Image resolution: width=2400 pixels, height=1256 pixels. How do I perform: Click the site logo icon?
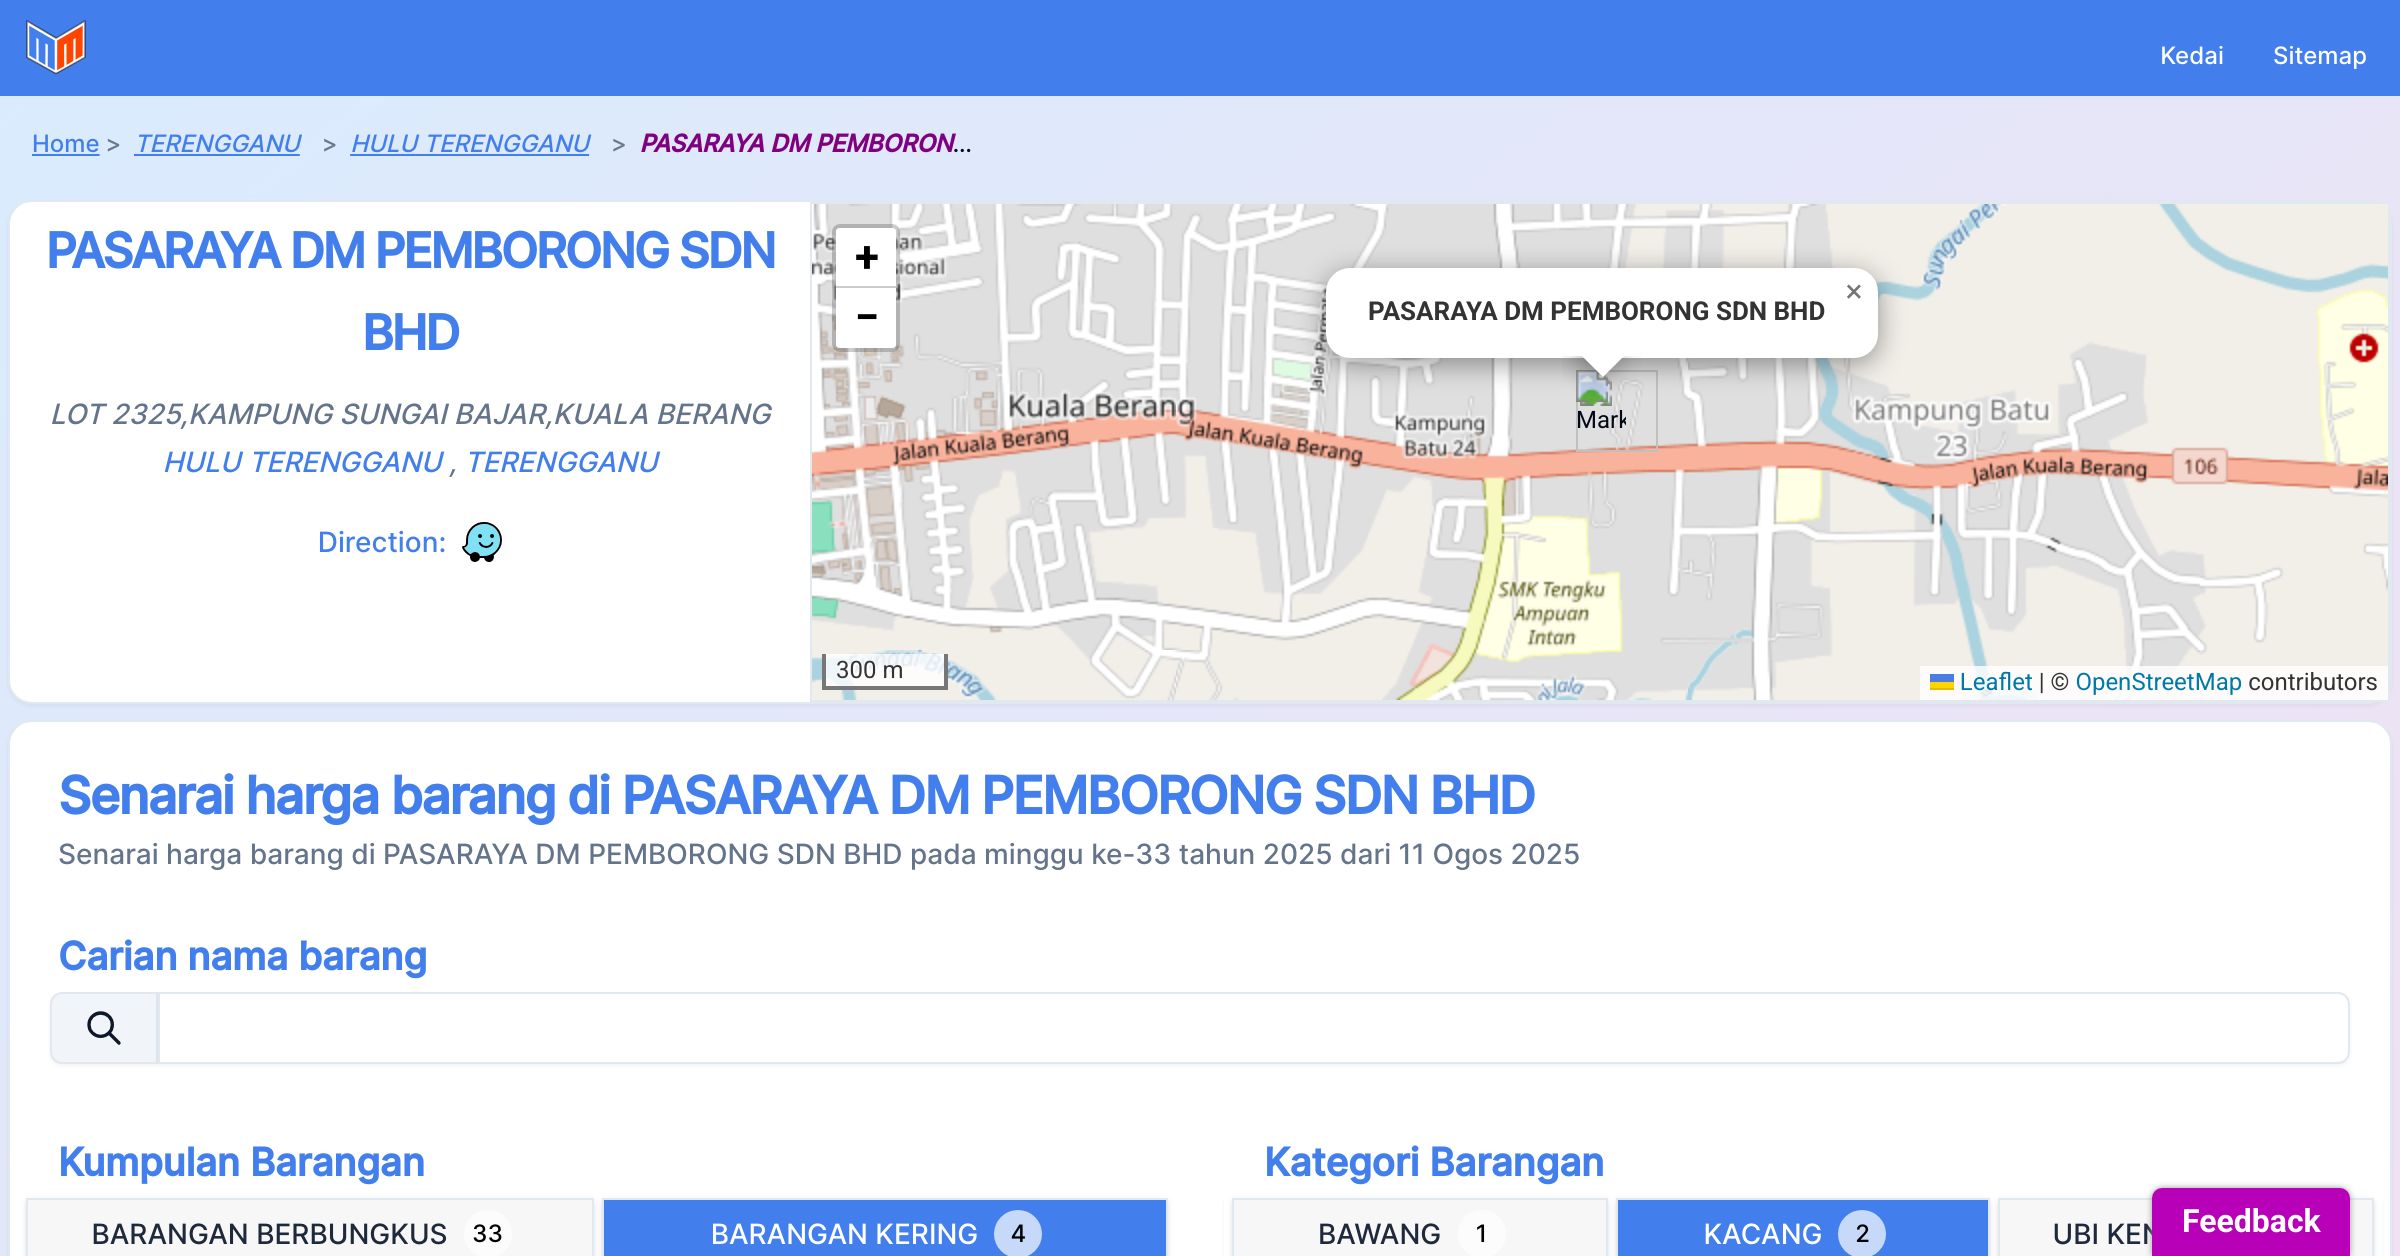pyautogui.click(x=56, y=47)
